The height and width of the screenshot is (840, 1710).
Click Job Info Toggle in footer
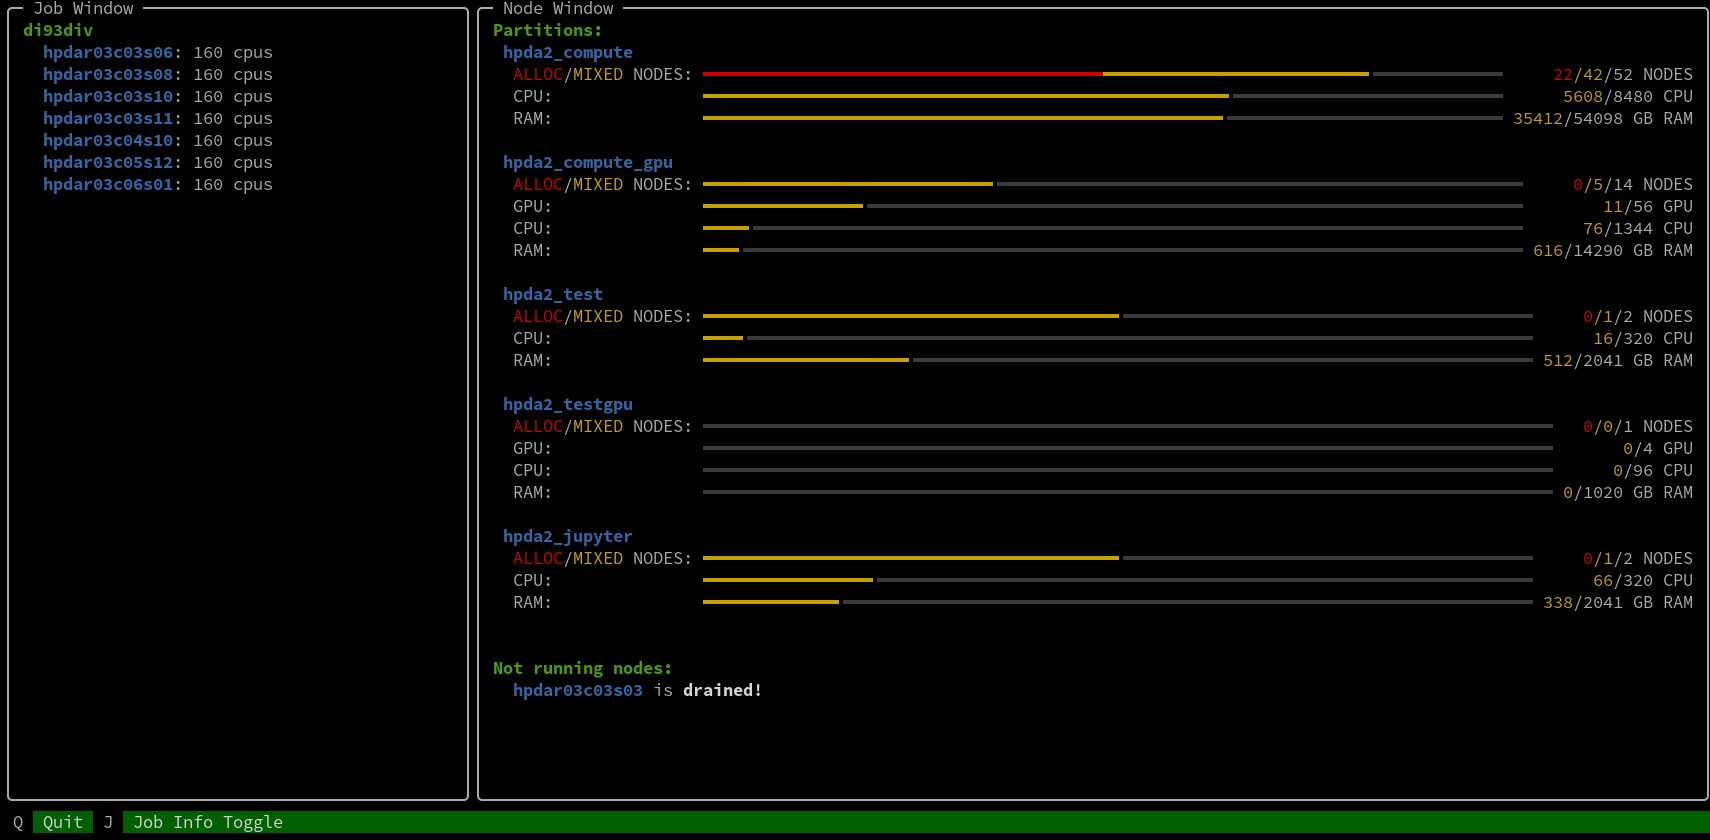(208, 822)
